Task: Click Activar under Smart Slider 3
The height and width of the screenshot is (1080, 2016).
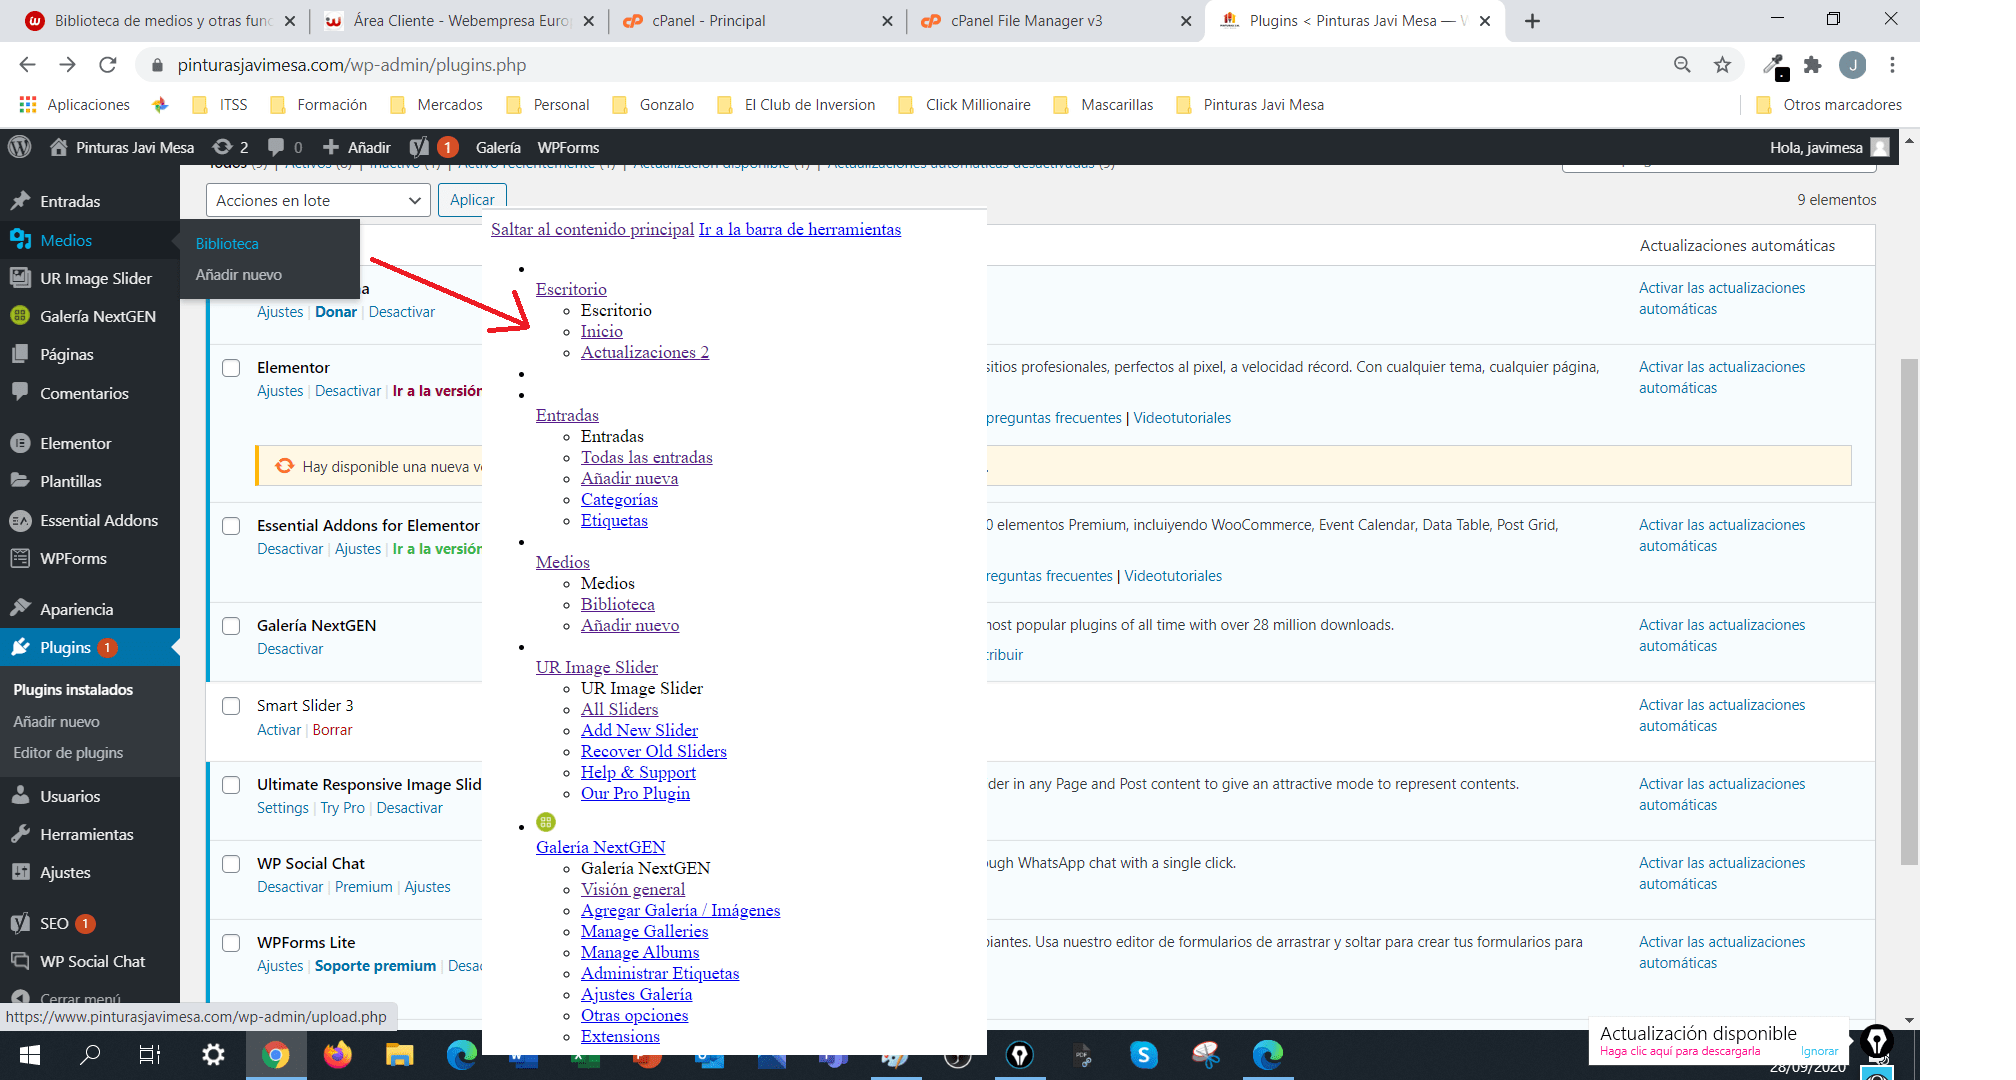Action: (279, 730)
